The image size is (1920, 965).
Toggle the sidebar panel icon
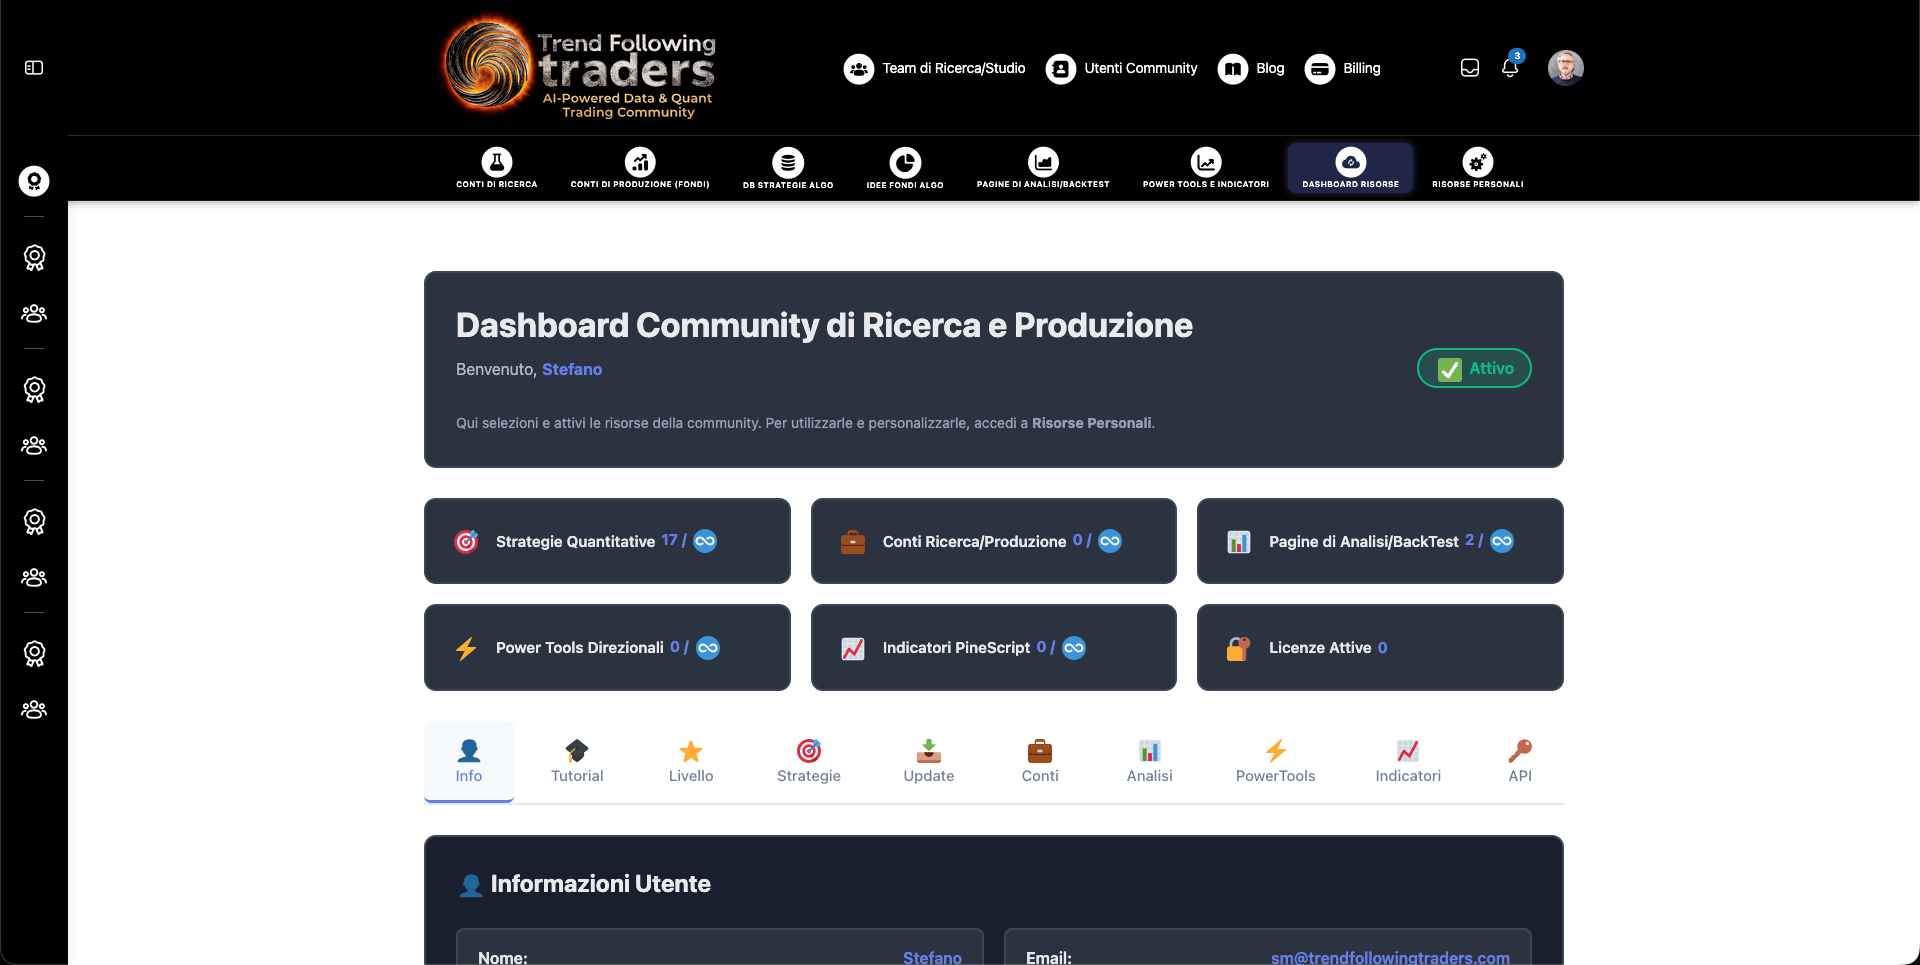click(x=34, y=68)
